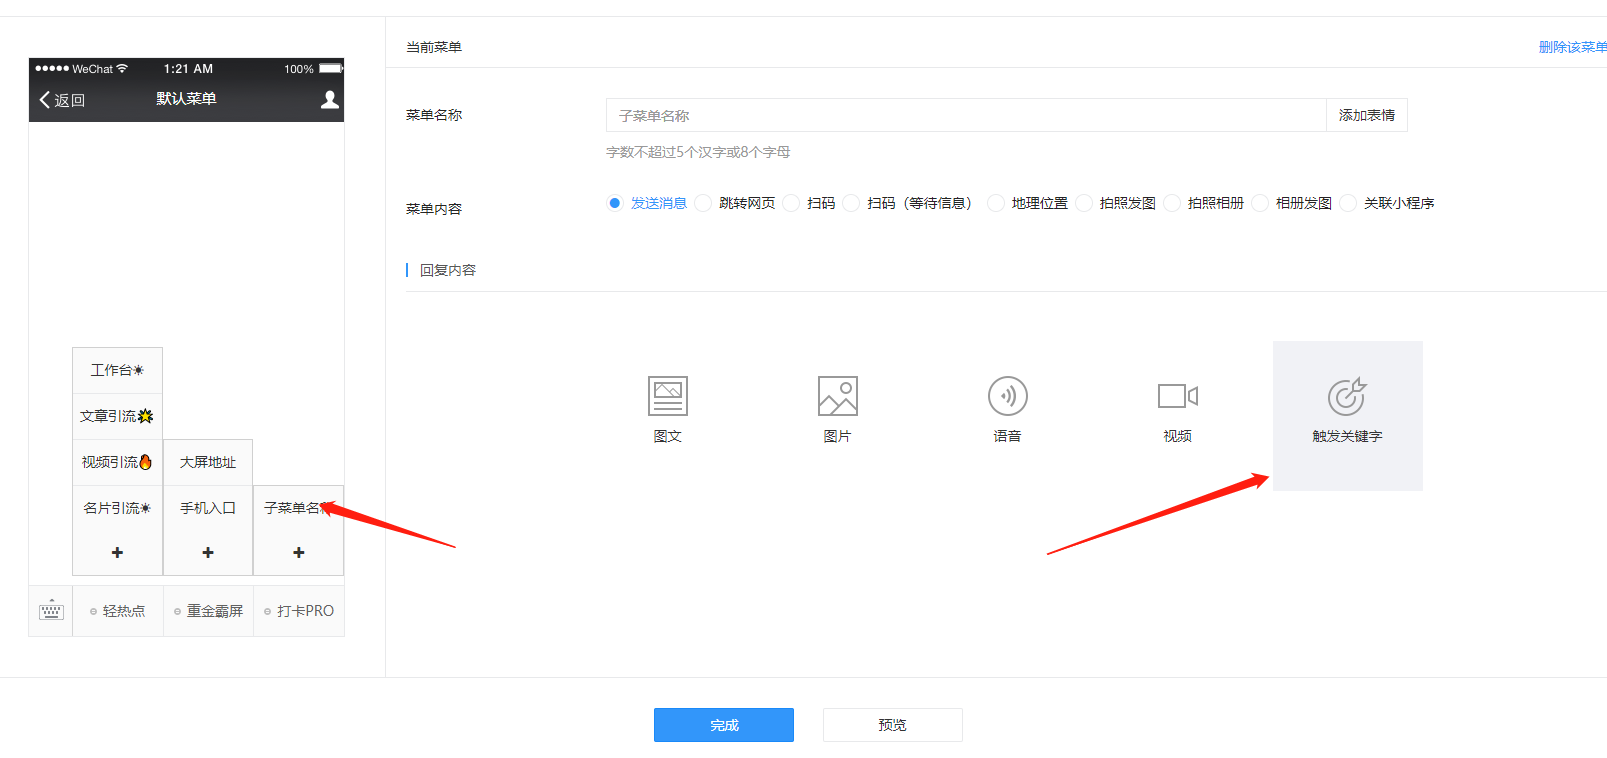Select the 扫码（等待信息） radio option
Screen dimensions: 1607x758
851,203
